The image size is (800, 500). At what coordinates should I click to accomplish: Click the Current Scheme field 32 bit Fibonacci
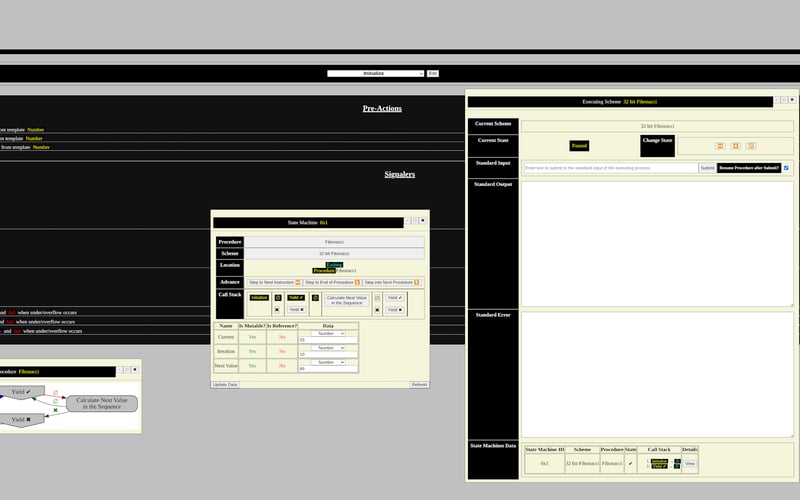coord(657,126)
